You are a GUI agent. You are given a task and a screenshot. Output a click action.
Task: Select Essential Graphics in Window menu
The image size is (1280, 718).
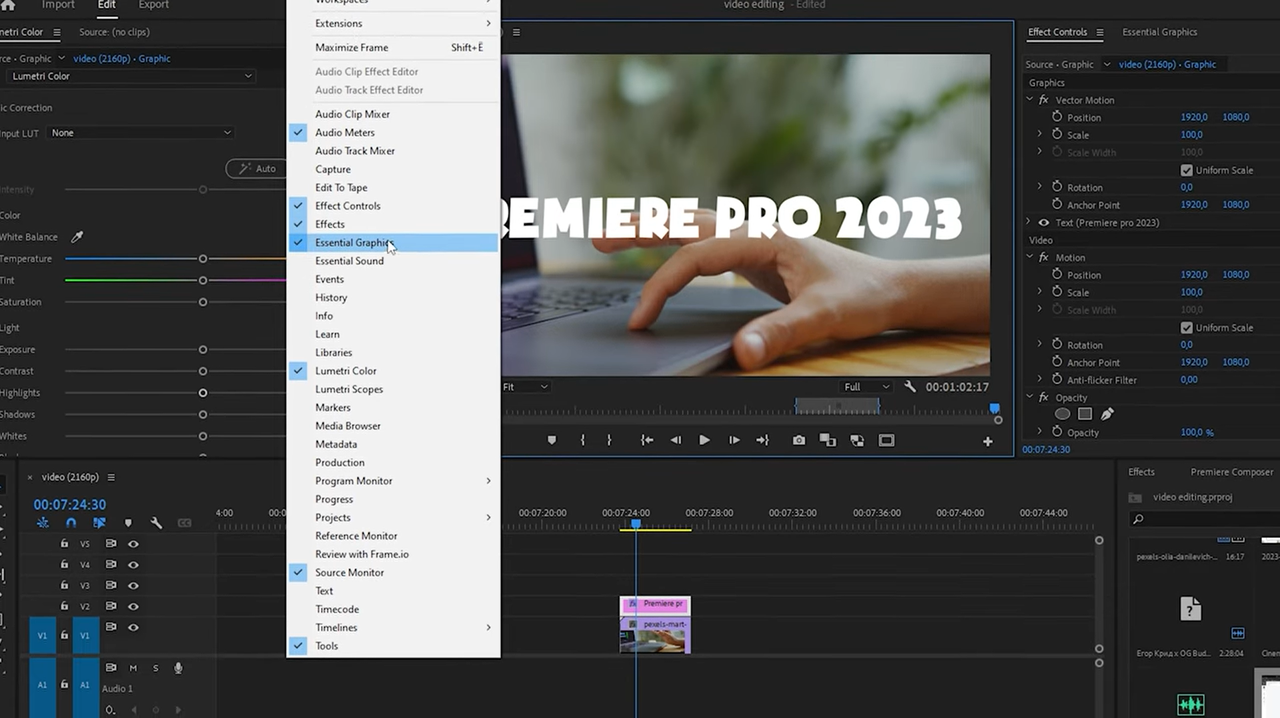coord(392,243)
